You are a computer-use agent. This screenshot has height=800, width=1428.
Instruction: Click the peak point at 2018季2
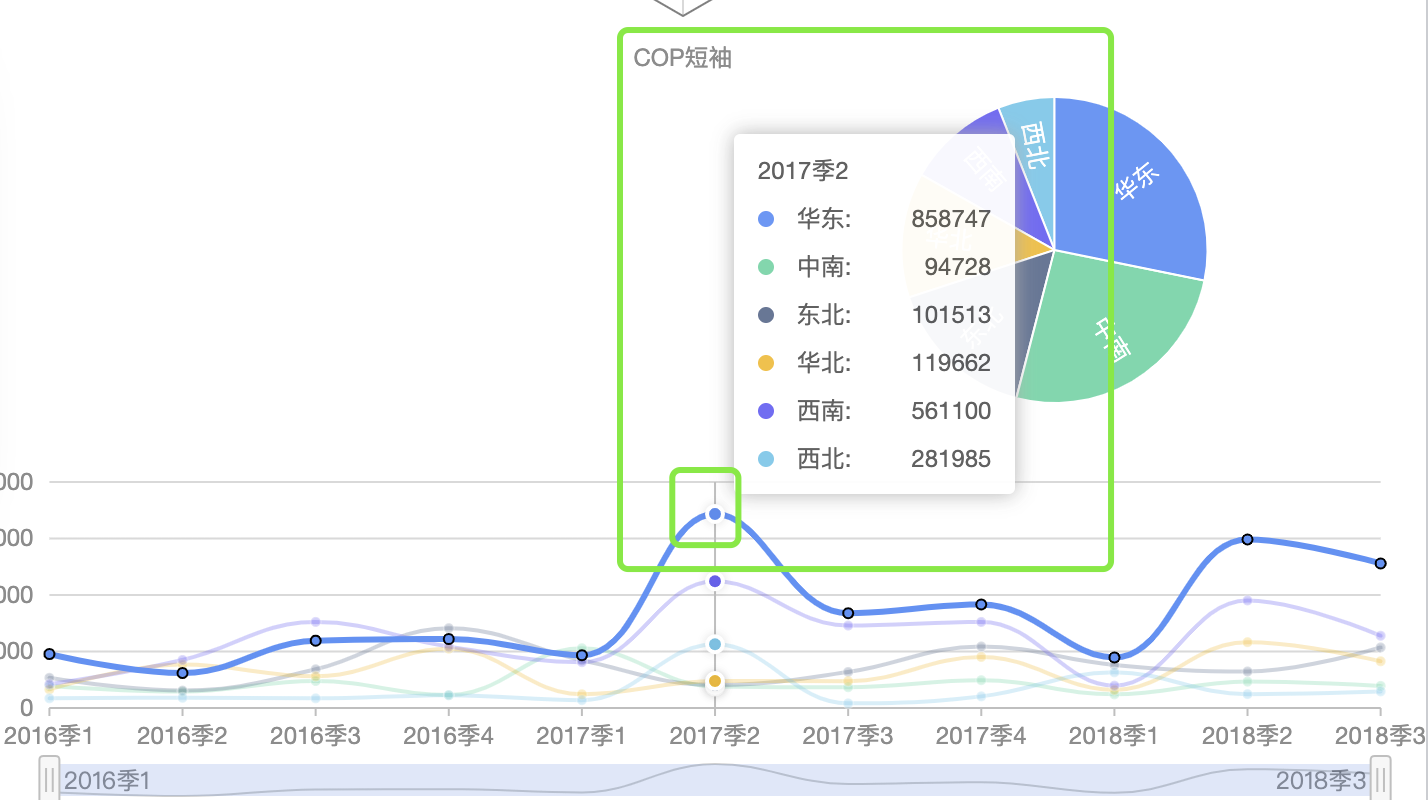point(1246,539)
